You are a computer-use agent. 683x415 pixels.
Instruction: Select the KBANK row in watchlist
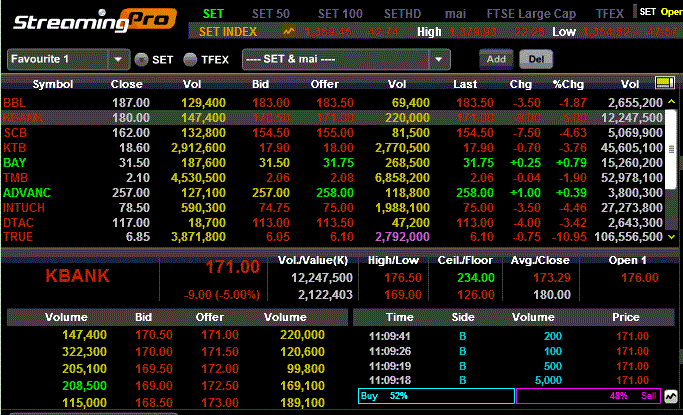click(x=333, y=118)
